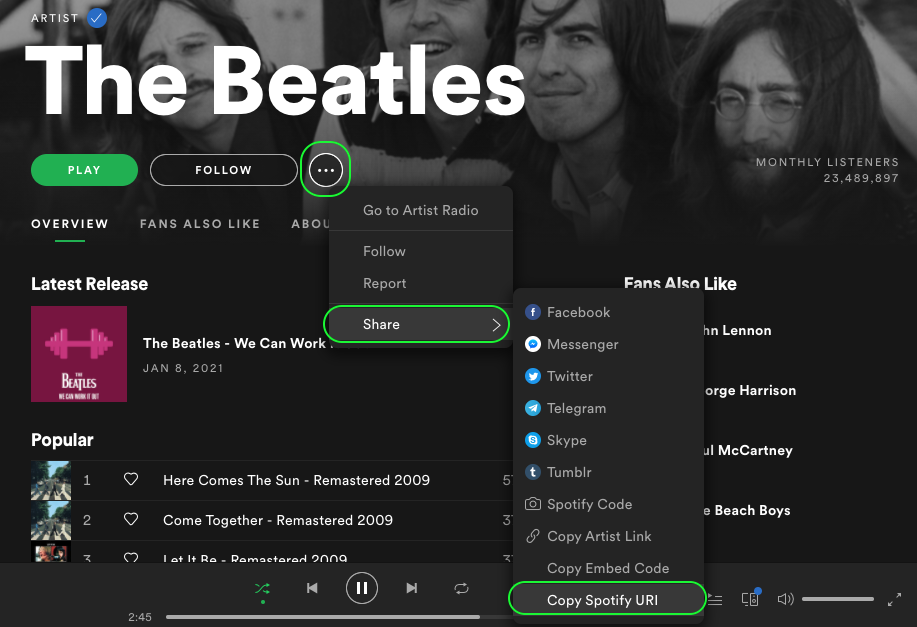The width and height of the screenshot is (917, 627).
Task: Click Come Together album thumbnail
Action: [x=51, y=520]
